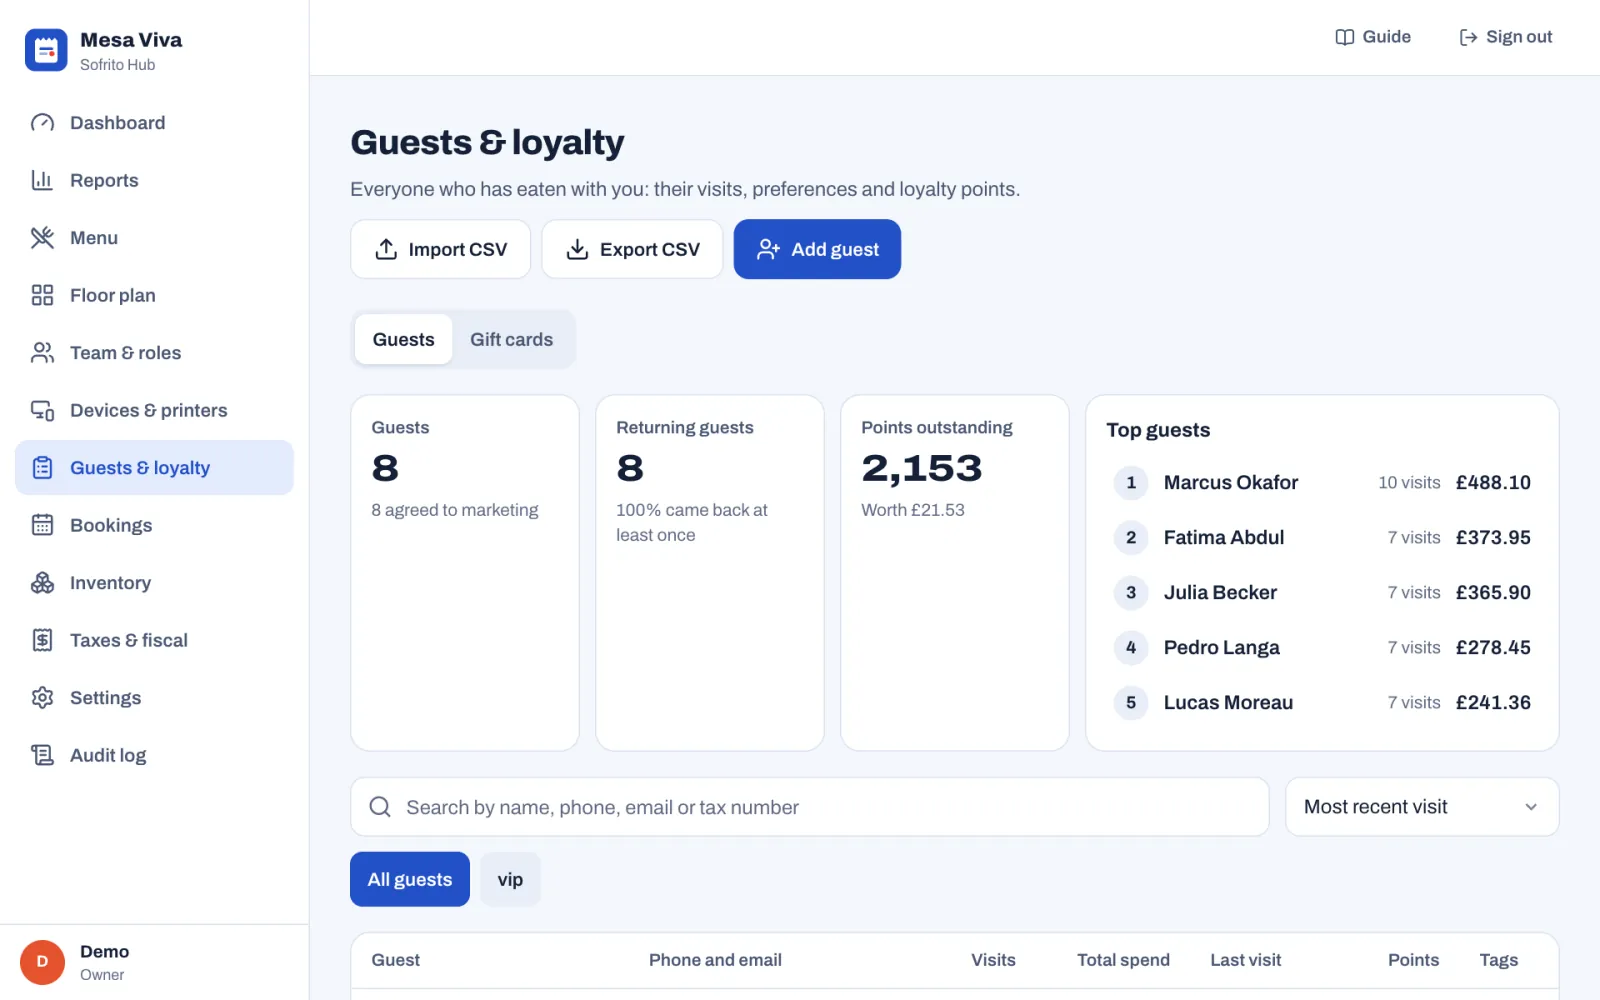Viewport: 1600px width, 1000px height.
Task: Click the Tags column header
Action: 1498,960
